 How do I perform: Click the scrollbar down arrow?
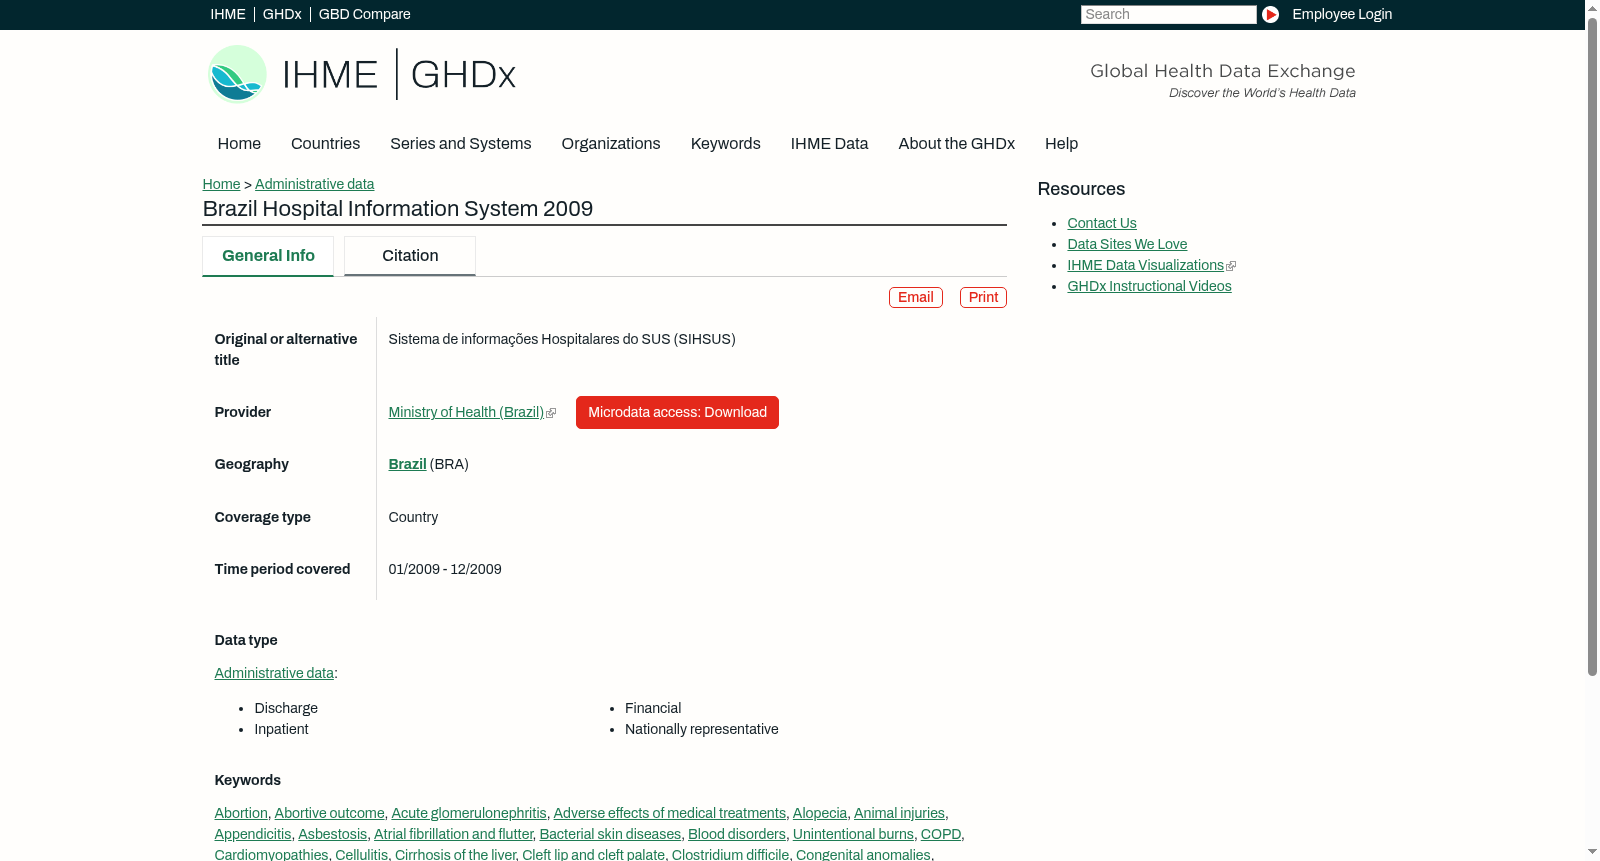[x=1592, y=853]
